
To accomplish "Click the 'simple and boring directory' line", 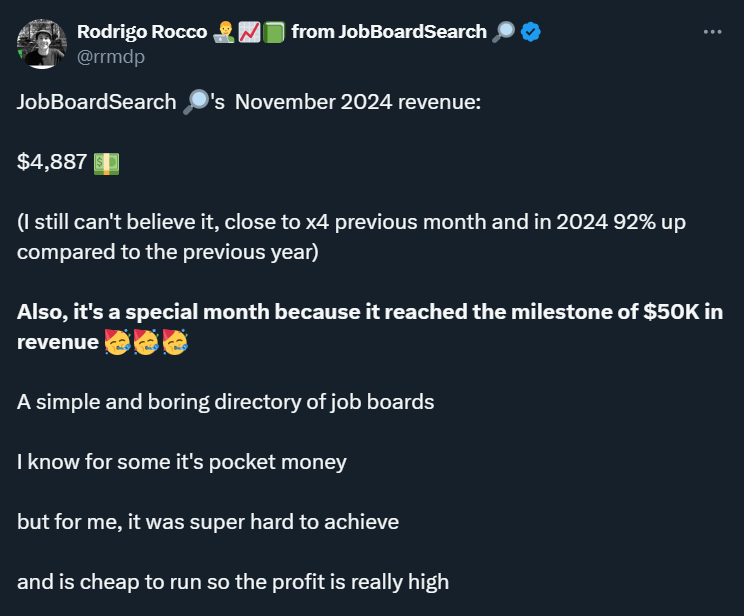I will click(225, 402).
